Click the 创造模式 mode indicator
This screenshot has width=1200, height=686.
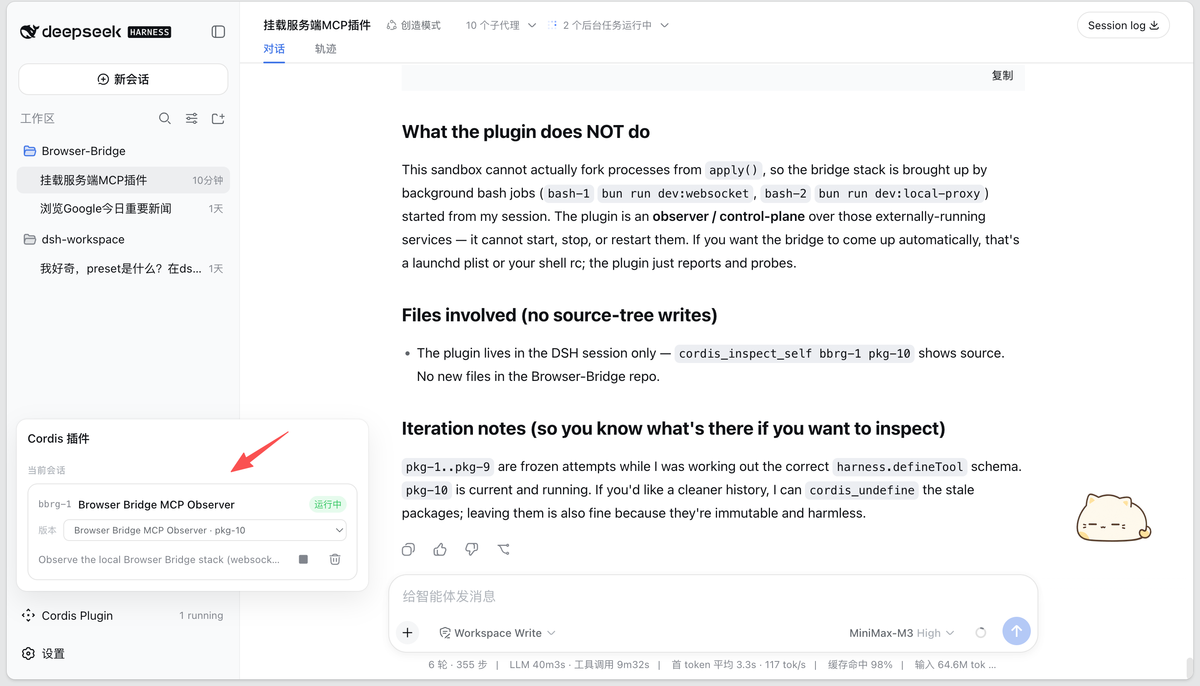coord(413,25)
